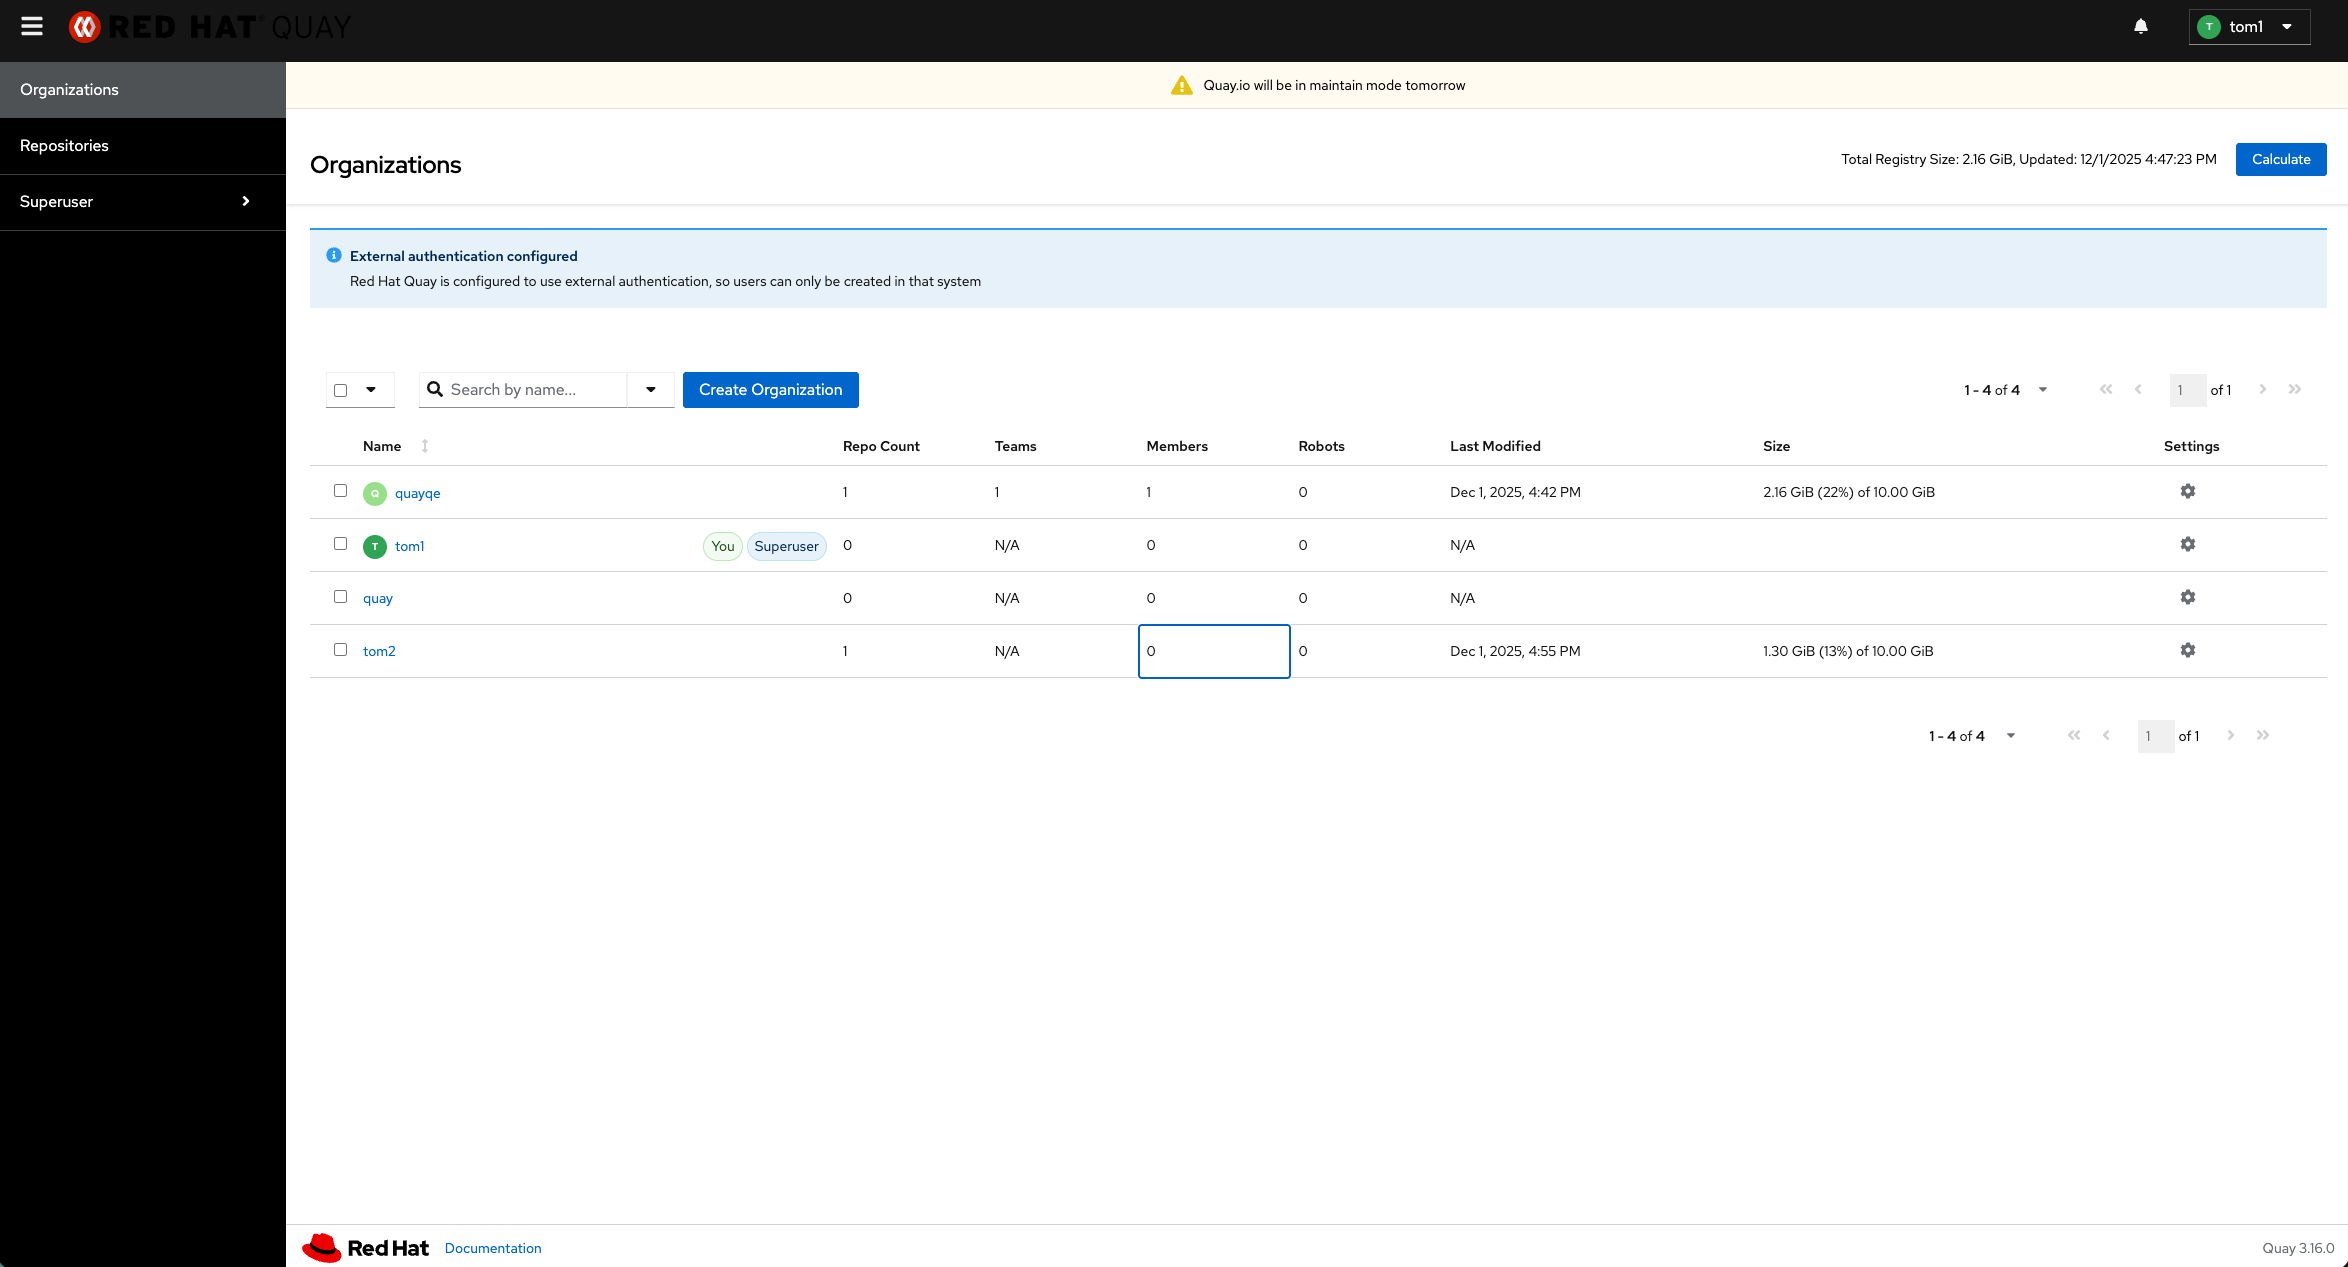Click the Create Organization button
This screenshot has width=2348, height=1267.
point(770,390)
